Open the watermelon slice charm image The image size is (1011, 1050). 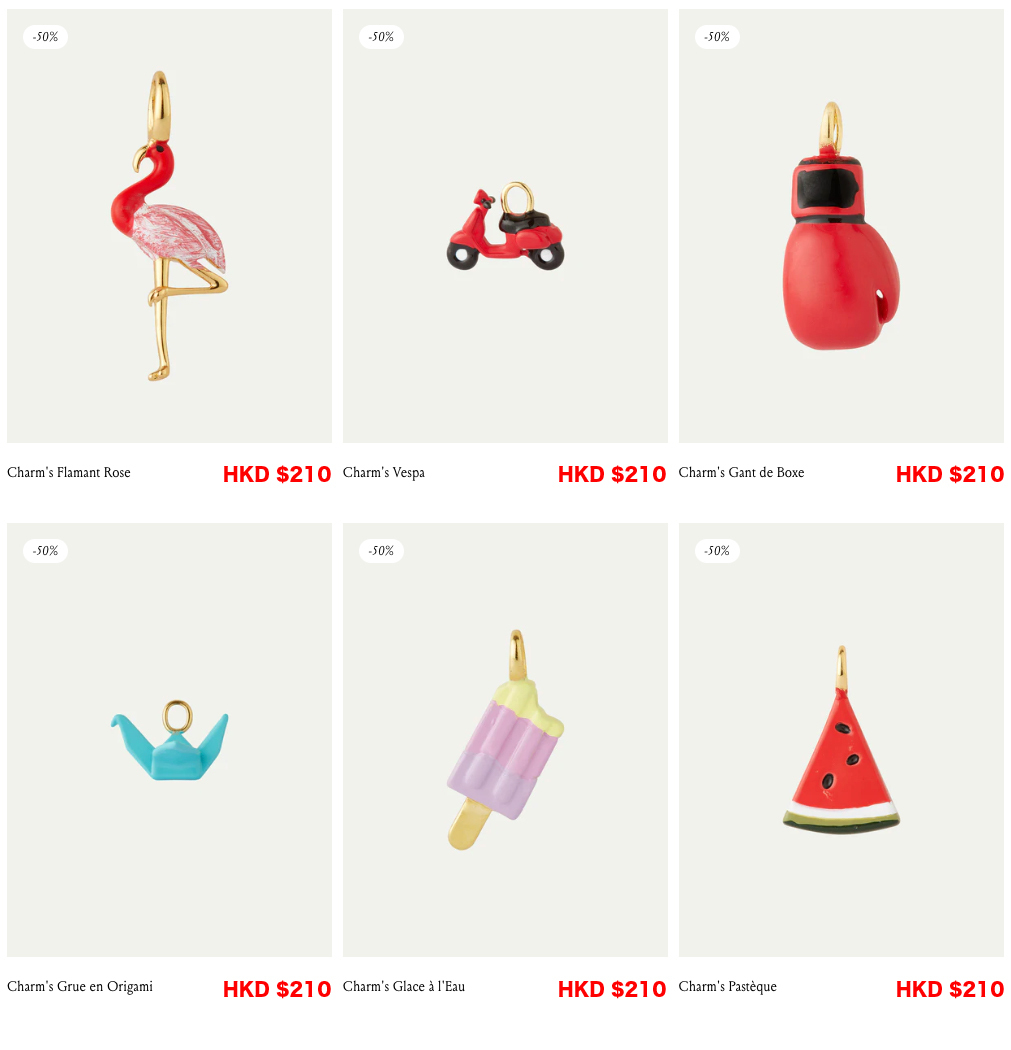coord(841,740)
